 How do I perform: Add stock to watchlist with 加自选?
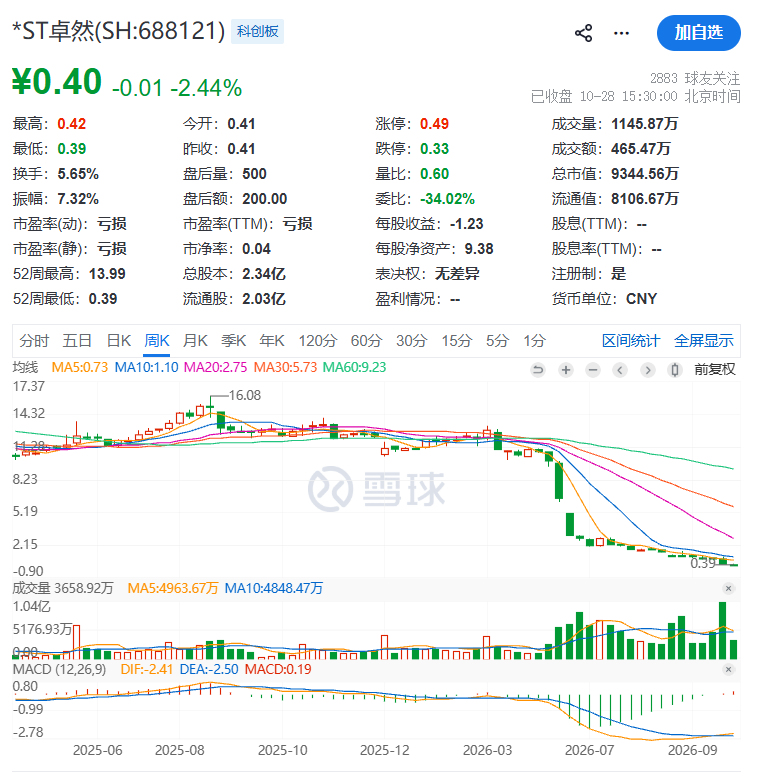pos(699,33)
